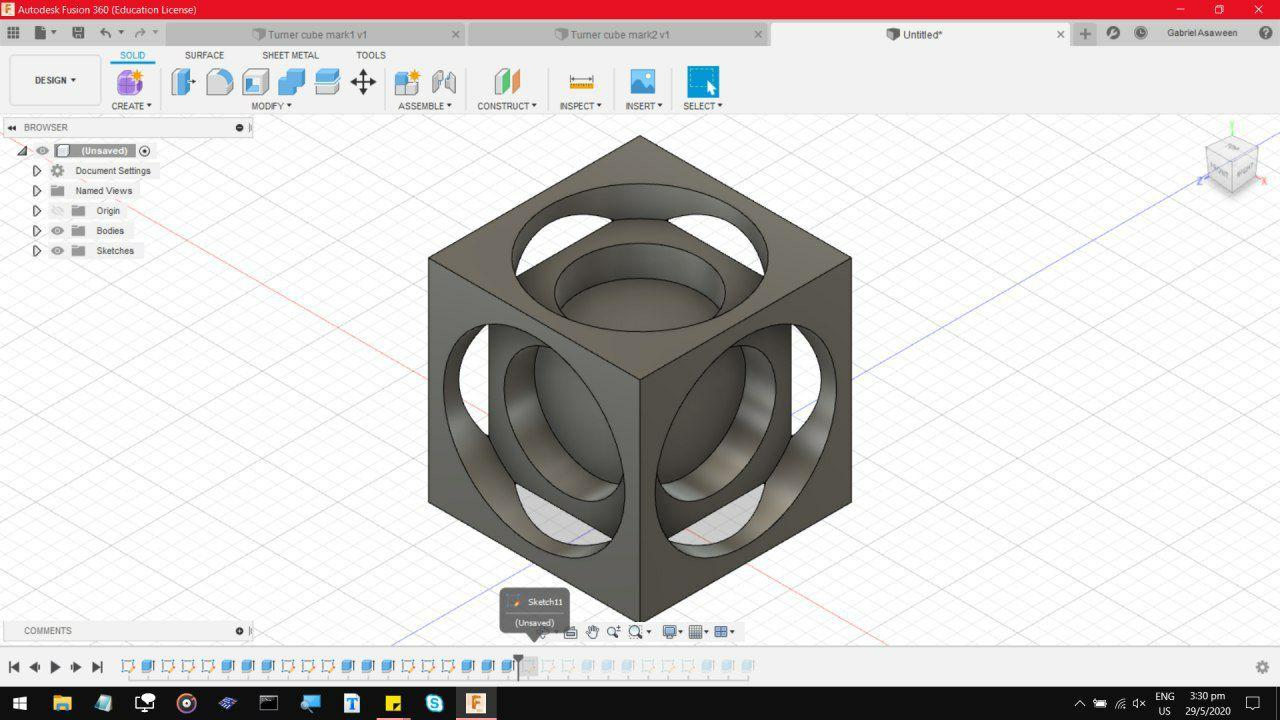Select the Press Pull tool
1280x720 pixels.
(183, 82)
